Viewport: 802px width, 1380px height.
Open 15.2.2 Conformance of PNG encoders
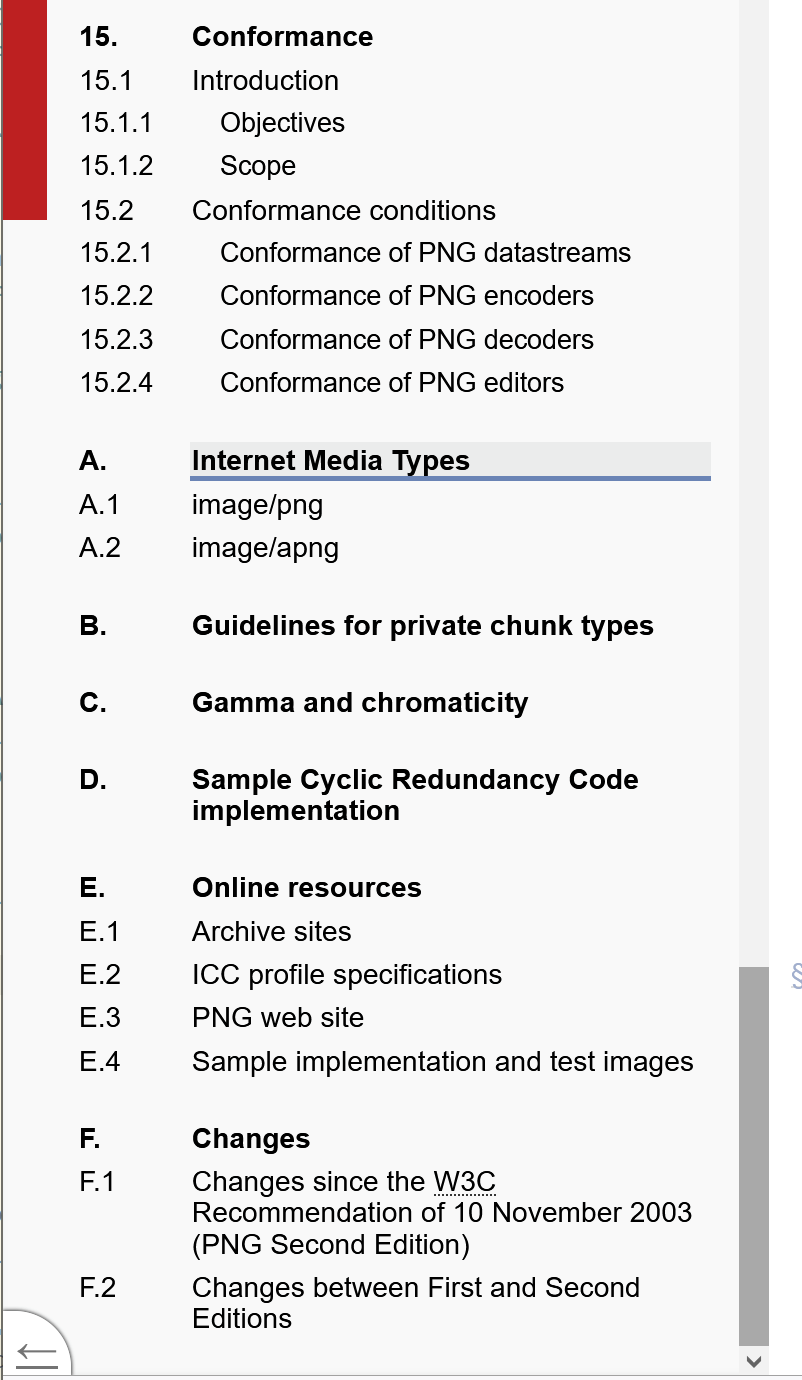(x=407, y=296)
